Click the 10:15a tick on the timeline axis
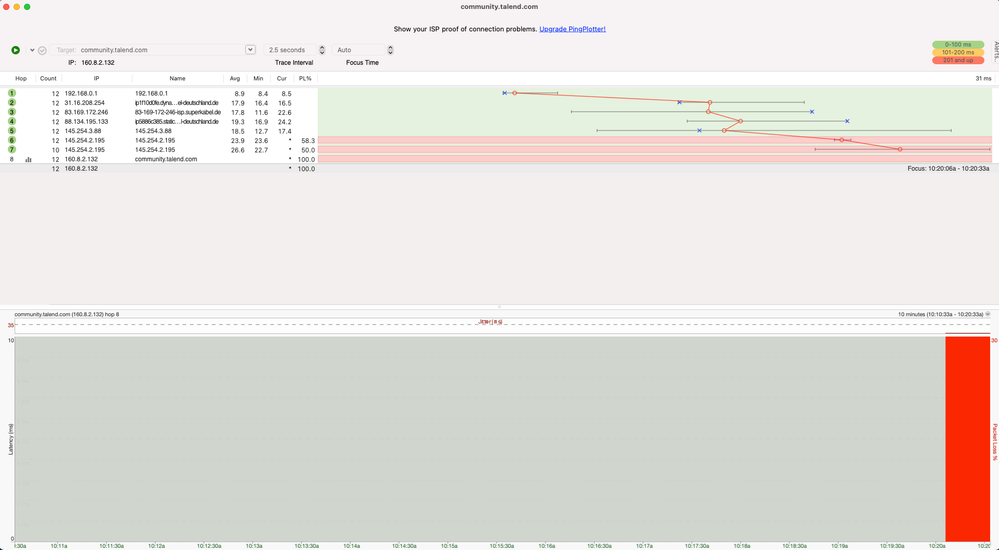The image size is (999, 550). pos(449,546)
